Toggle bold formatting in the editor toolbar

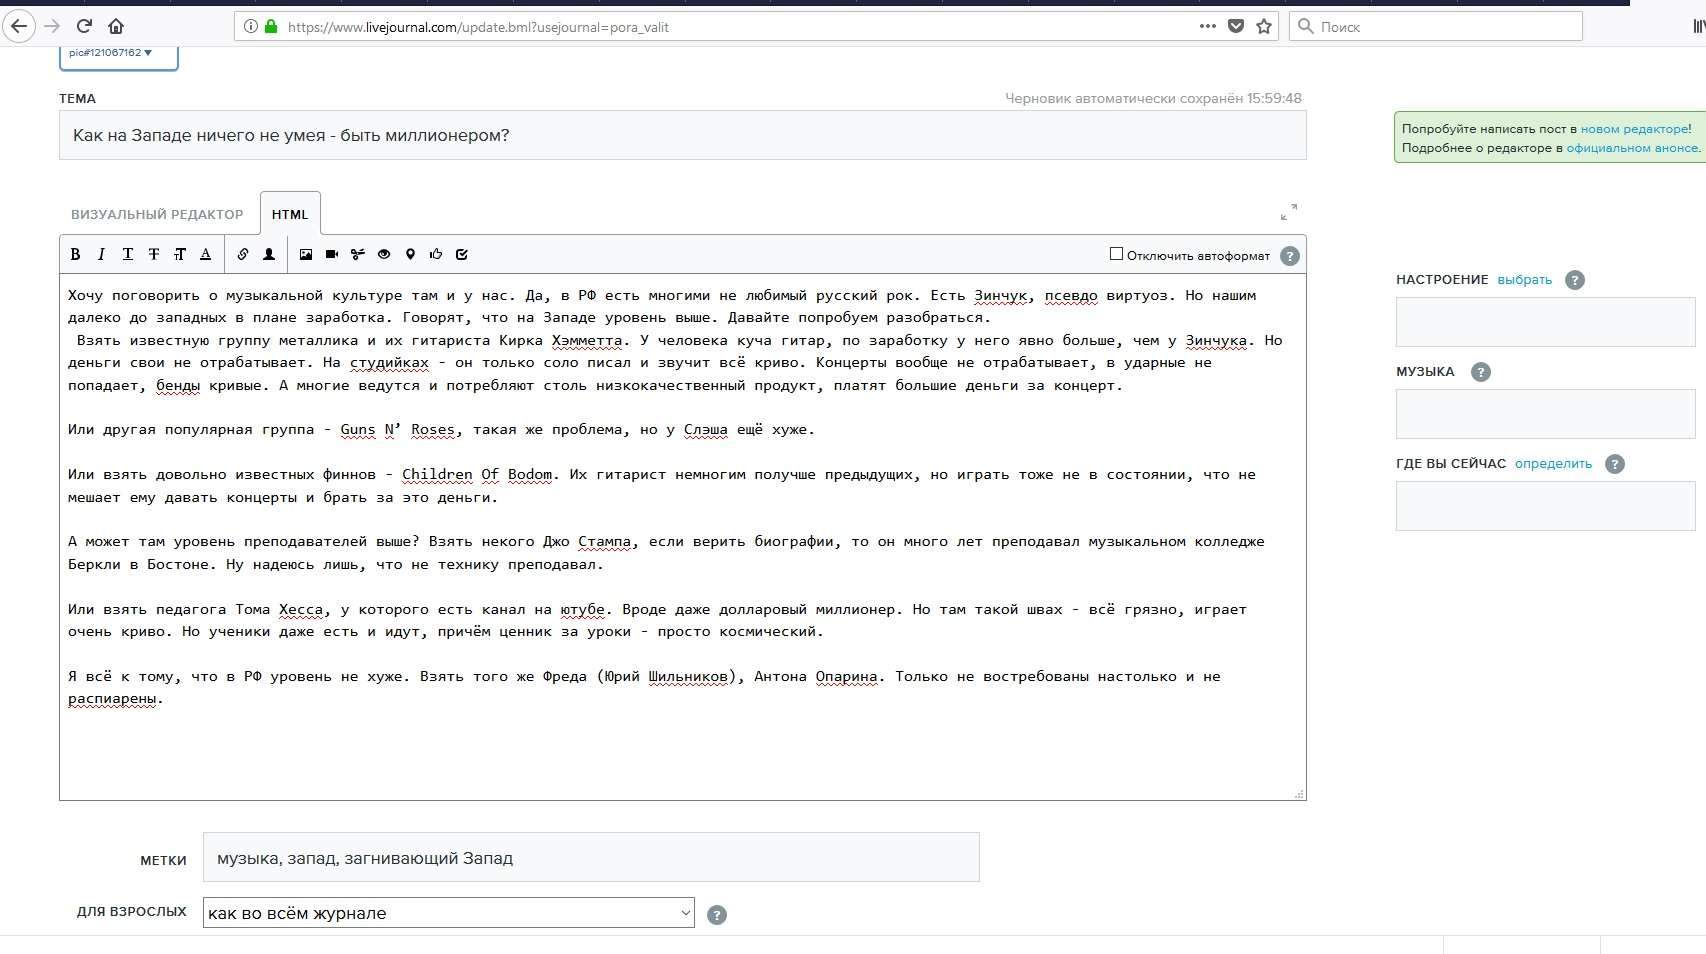tap(75, 255)
